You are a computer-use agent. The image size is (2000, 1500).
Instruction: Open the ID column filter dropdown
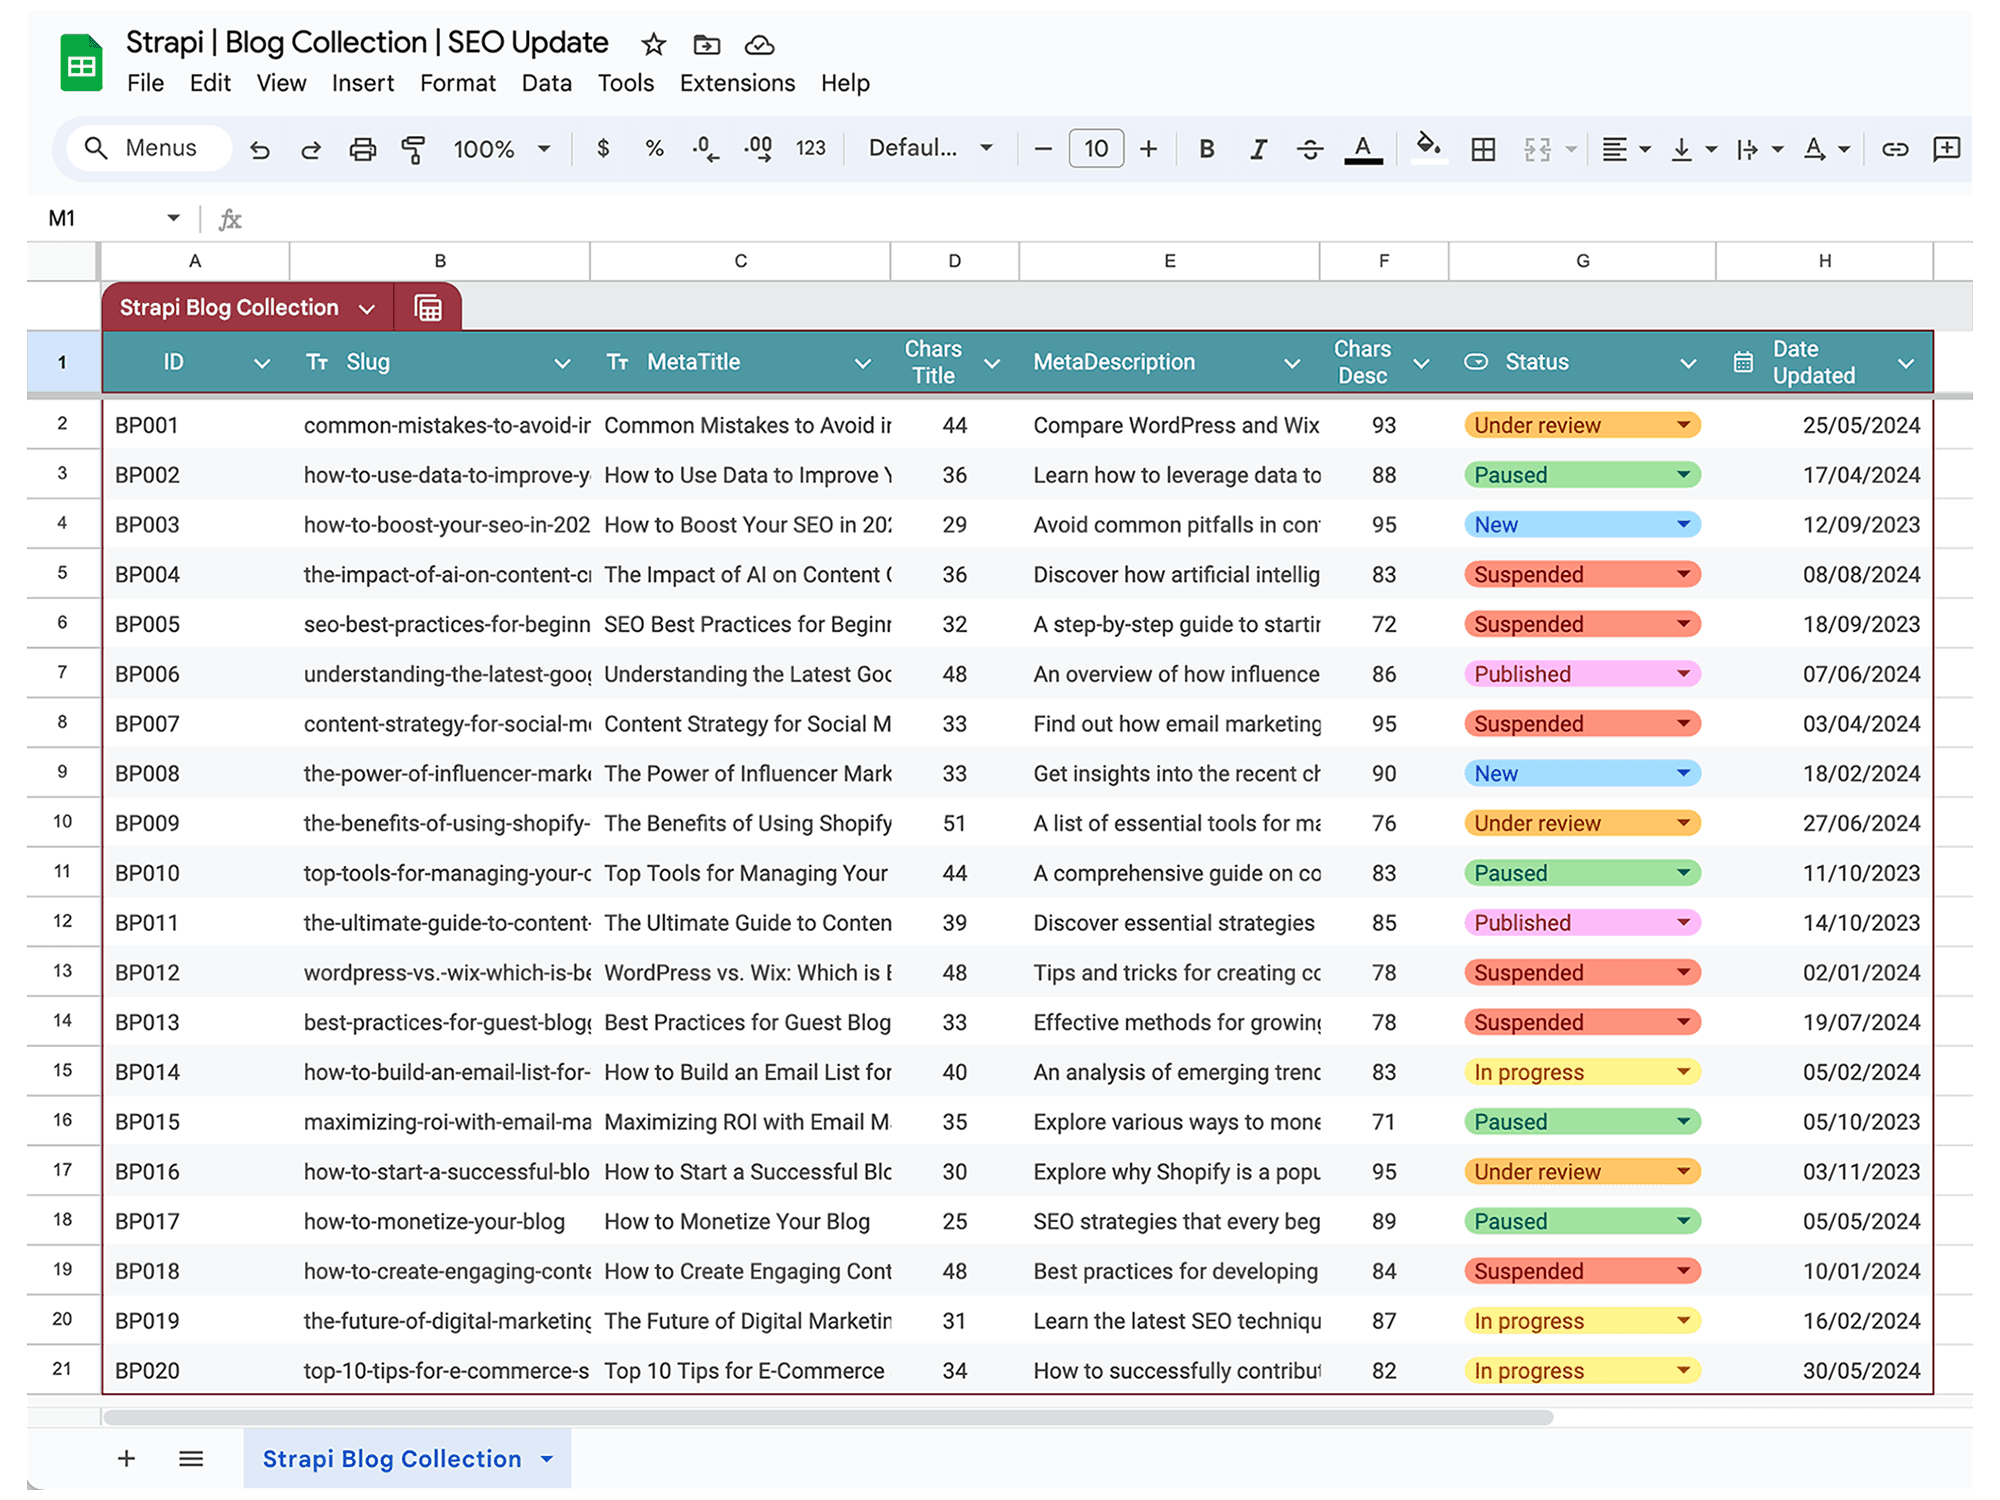262,364
